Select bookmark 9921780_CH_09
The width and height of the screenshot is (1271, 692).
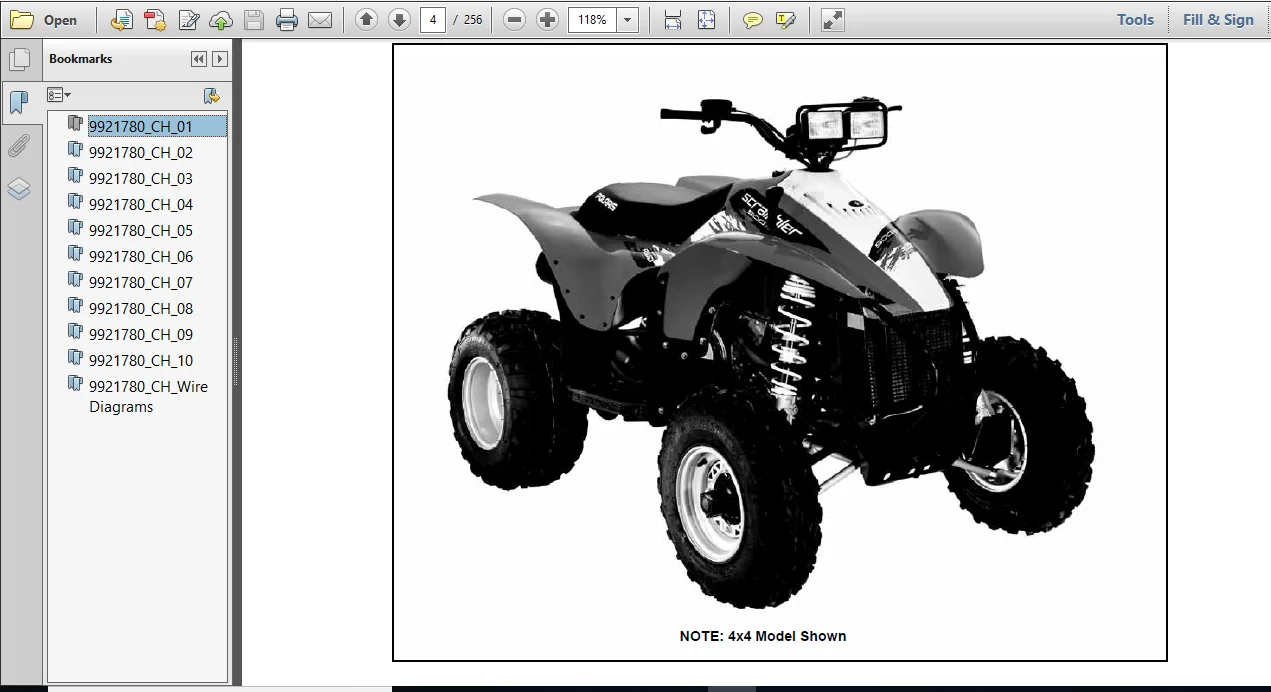(141, 334)
